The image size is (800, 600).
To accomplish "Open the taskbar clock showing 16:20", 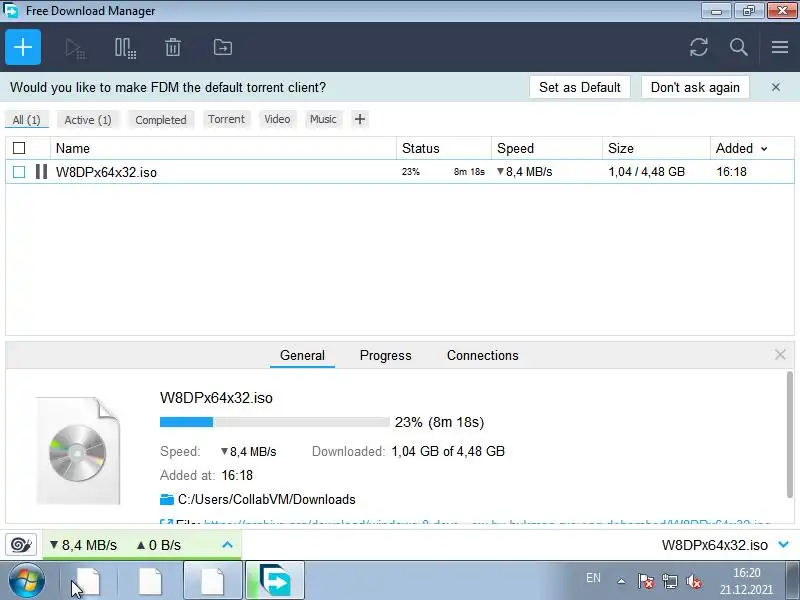I will tap(746, 581).
